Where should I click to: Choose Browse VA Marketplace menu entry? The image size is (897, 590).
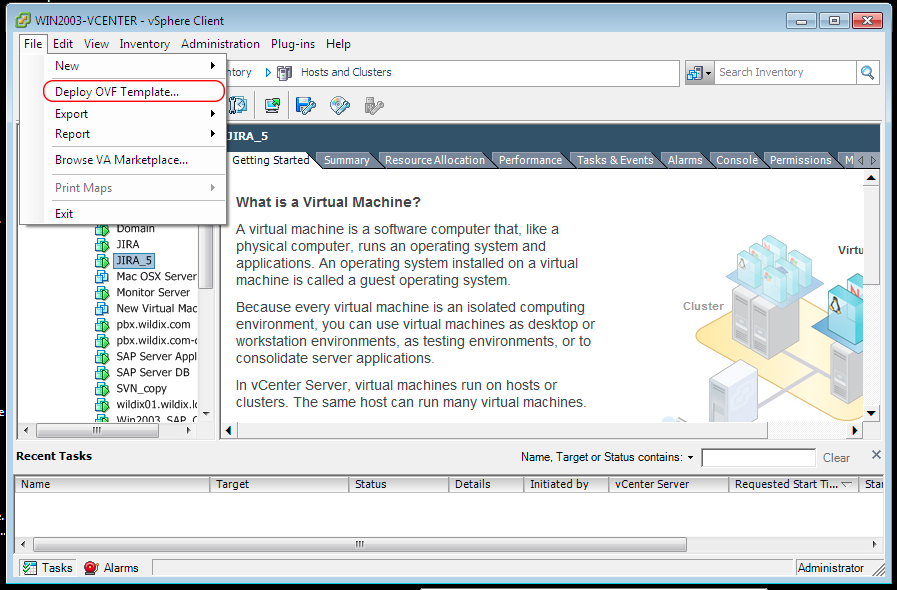click(121, 160)
